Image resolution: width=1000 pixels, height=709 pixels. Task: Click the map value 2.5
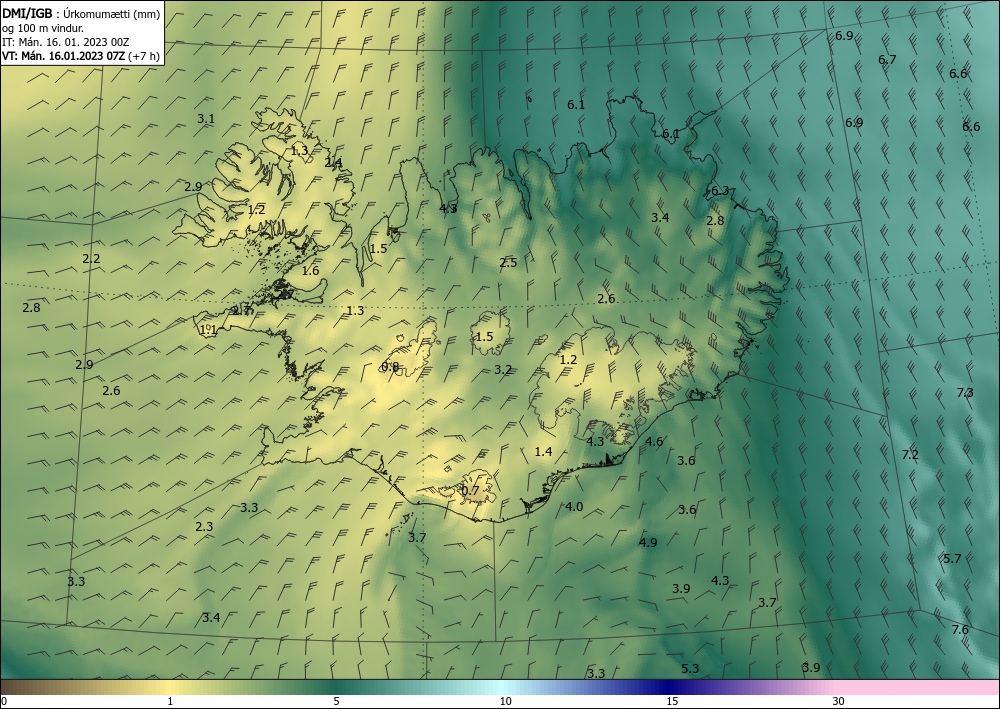(508, 263)
